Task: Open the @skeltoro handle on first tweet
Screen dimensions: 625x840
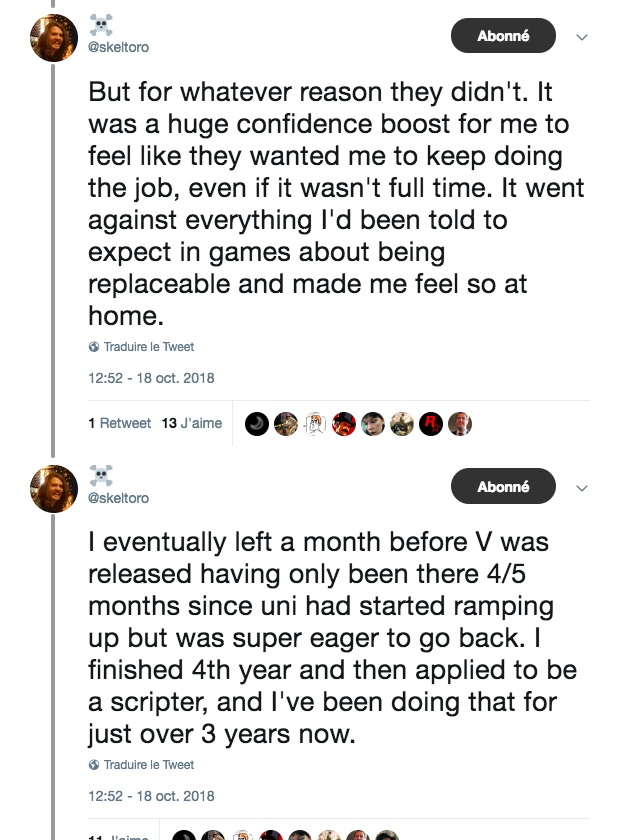Action: [x=118, y=47]
